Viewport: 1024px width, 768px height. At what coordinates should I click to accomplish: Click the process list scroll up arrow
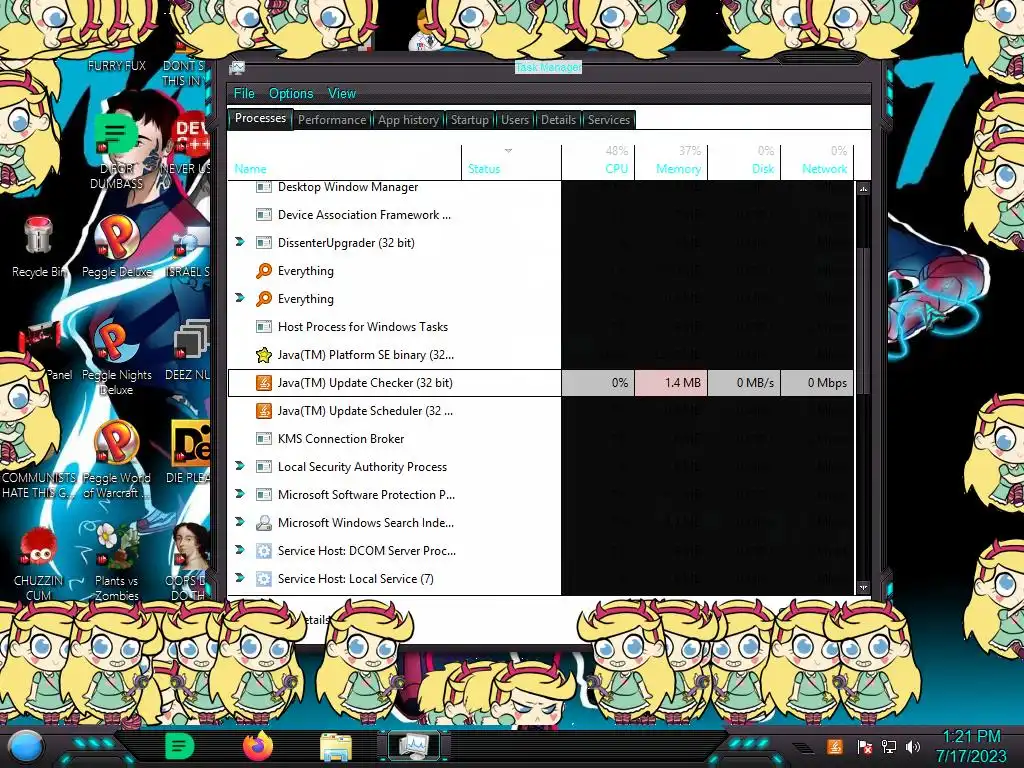[863, 189]
